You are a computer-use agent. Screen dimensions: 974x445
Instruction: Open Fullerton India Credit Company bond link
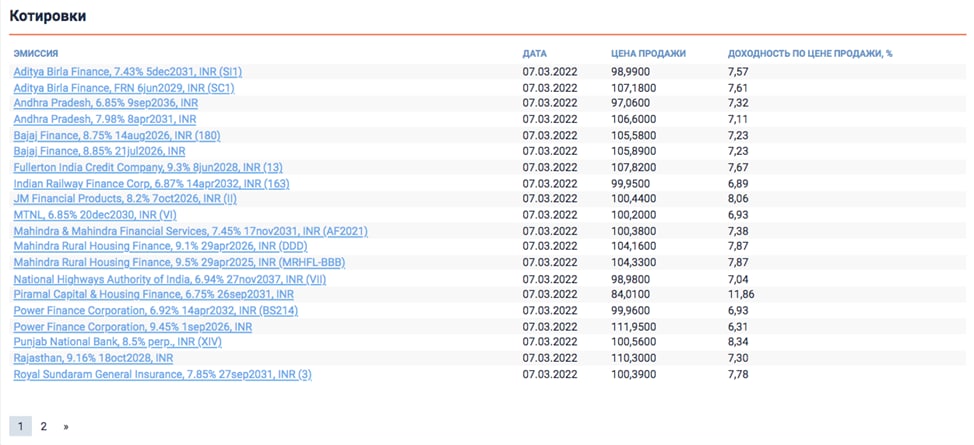click(x=148, y=167)
